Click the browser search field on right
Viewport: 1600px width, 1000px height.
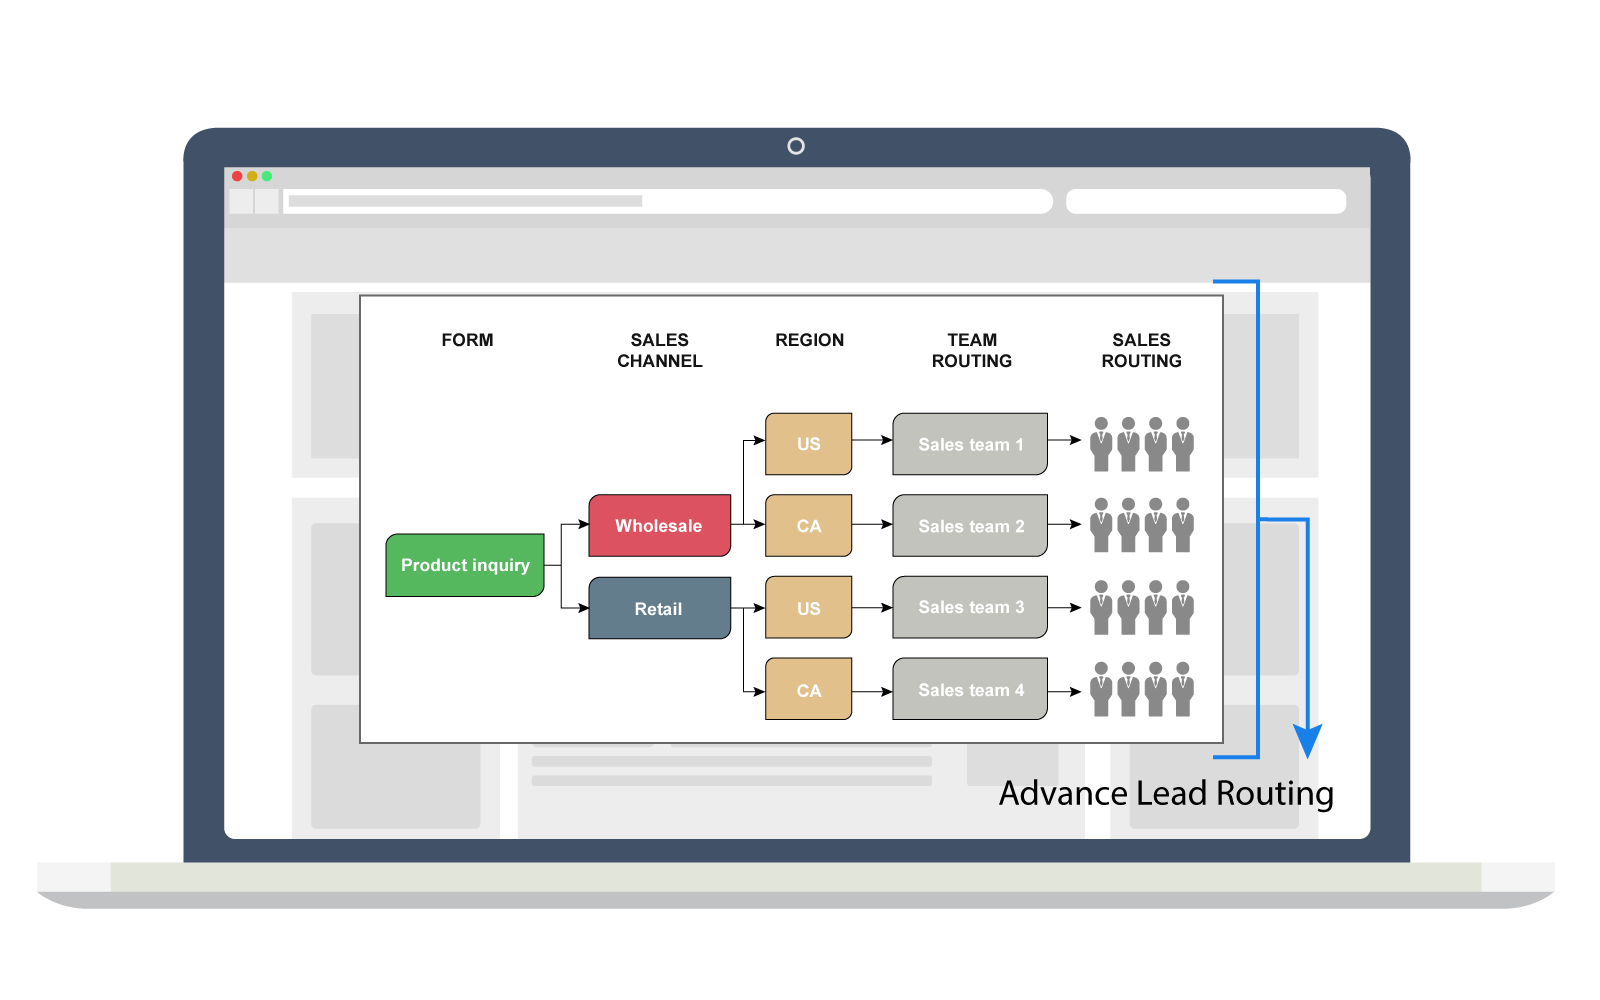1205,201
